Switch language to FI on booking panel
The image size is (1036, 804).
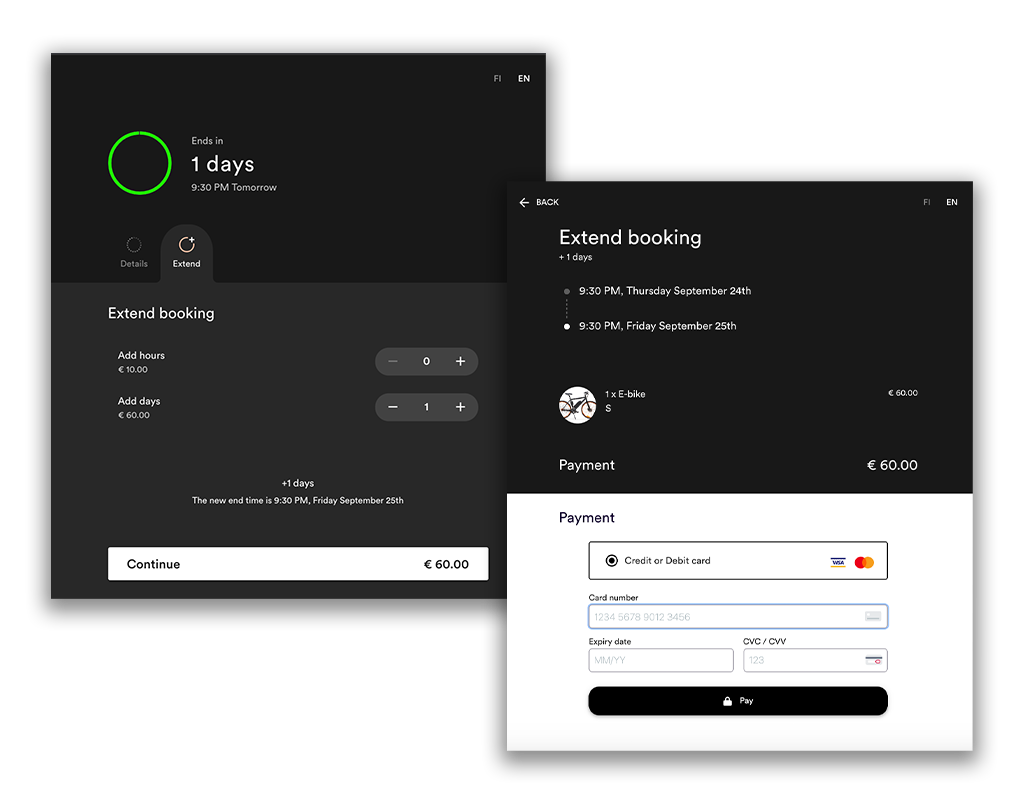[x=498, y=79]
